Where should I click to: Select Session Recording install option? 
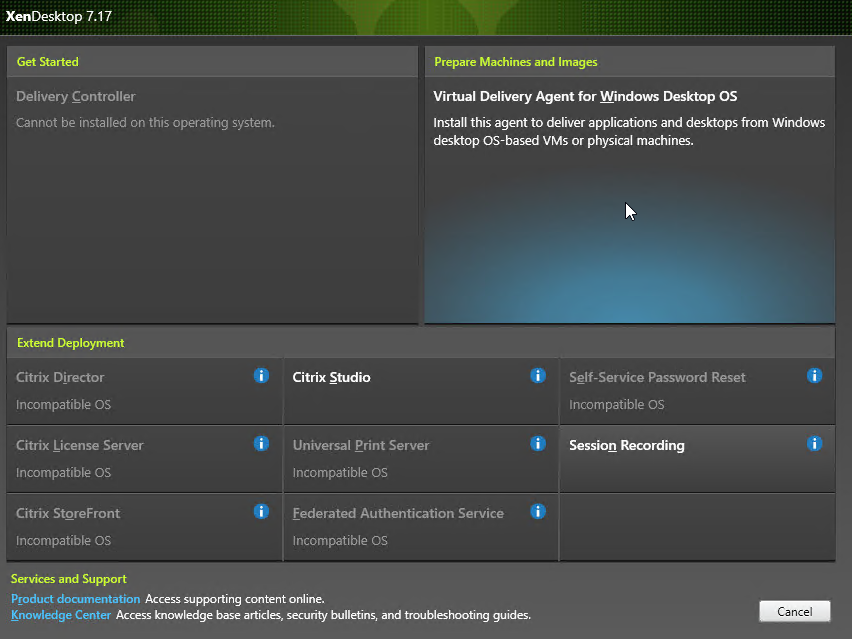click(x=697, y=459)
